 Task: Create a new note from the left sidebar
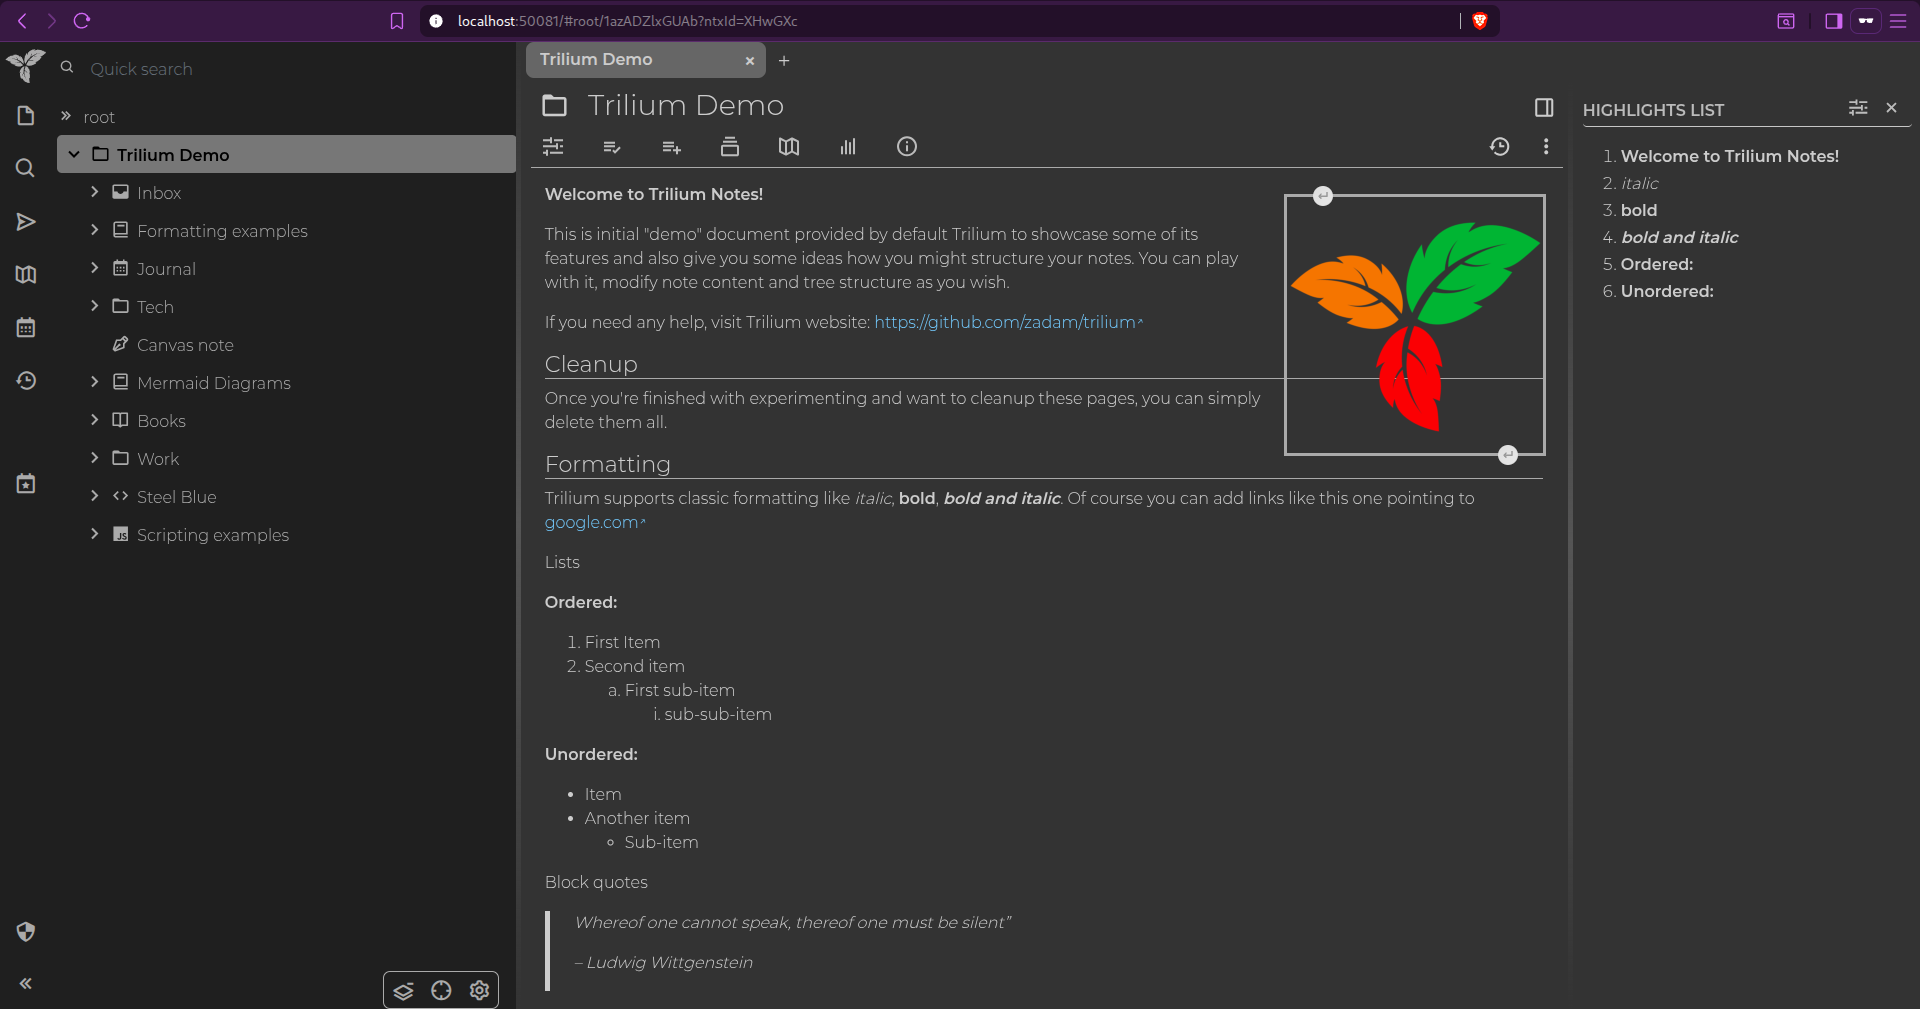tap(26, 116)
